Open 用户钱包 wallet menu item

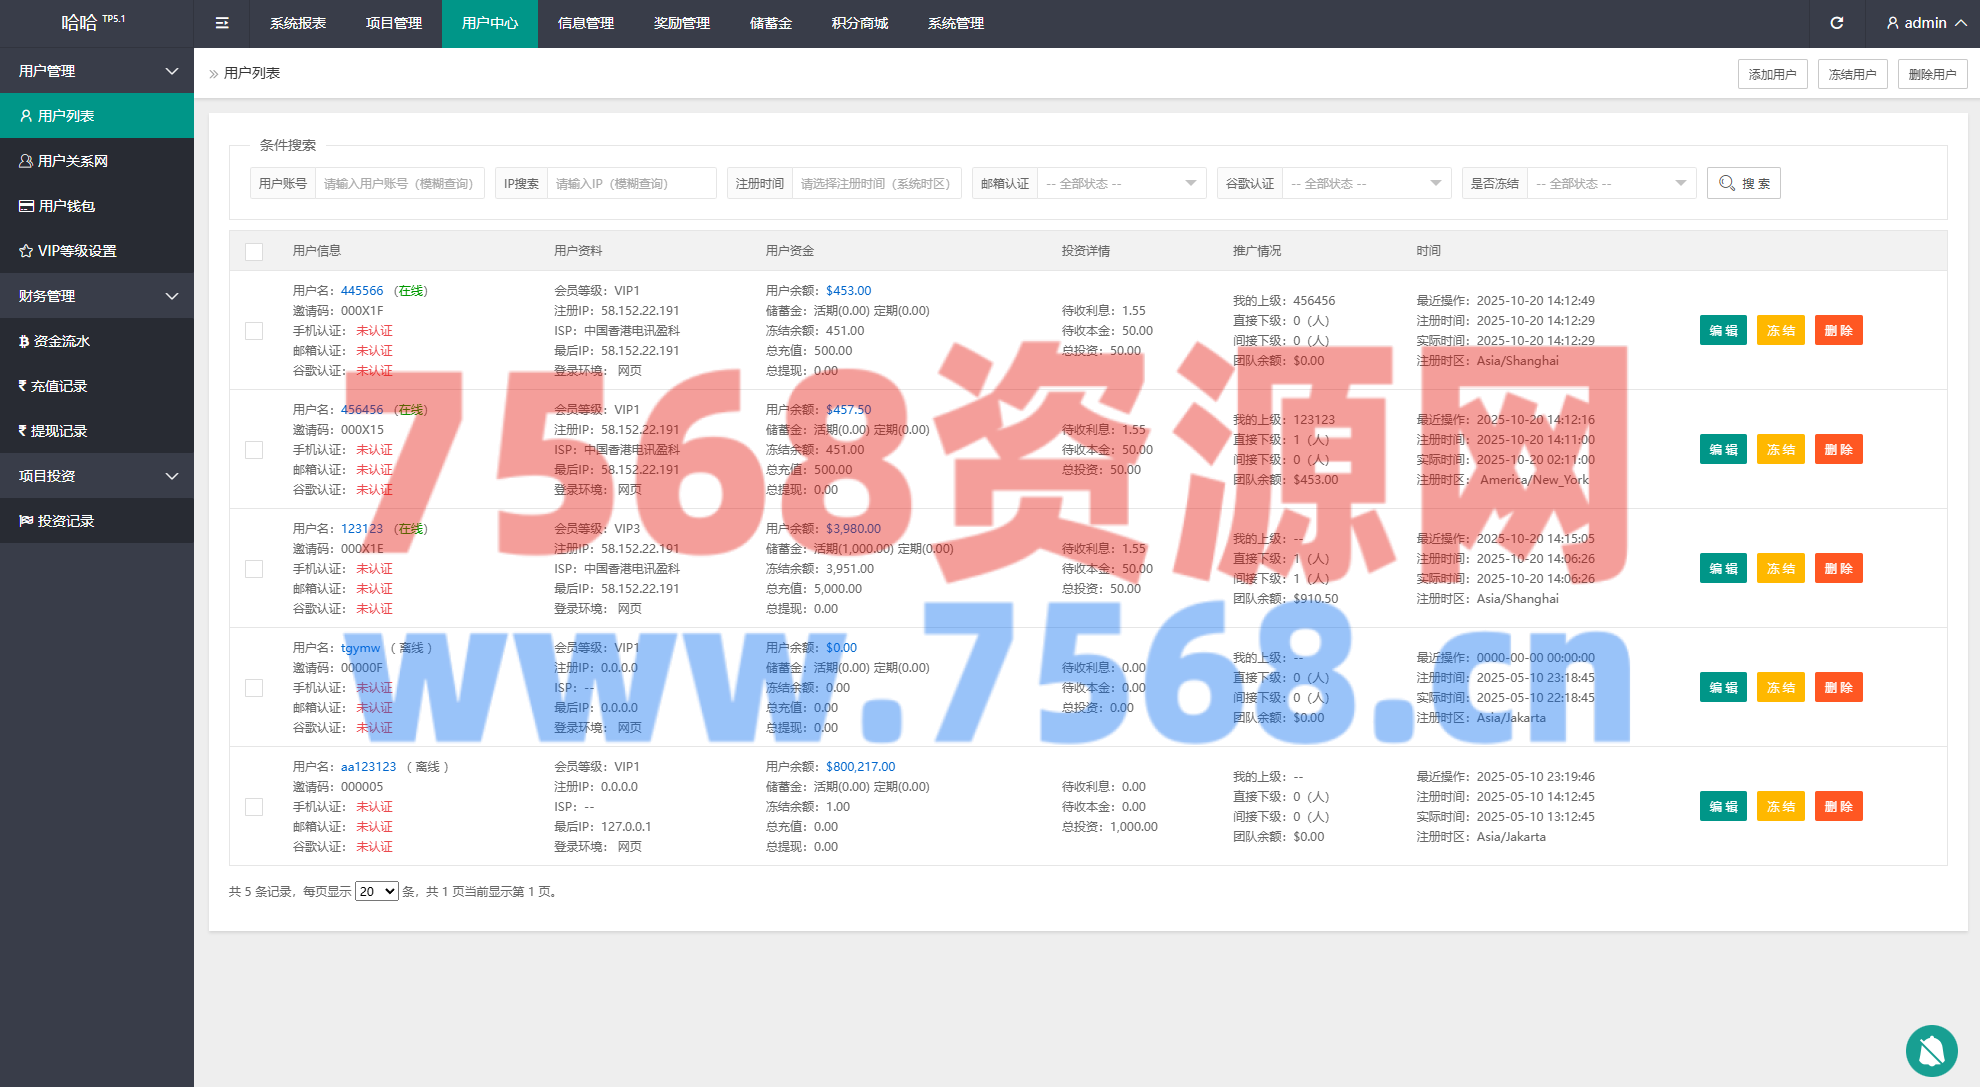tap(66, 206)
